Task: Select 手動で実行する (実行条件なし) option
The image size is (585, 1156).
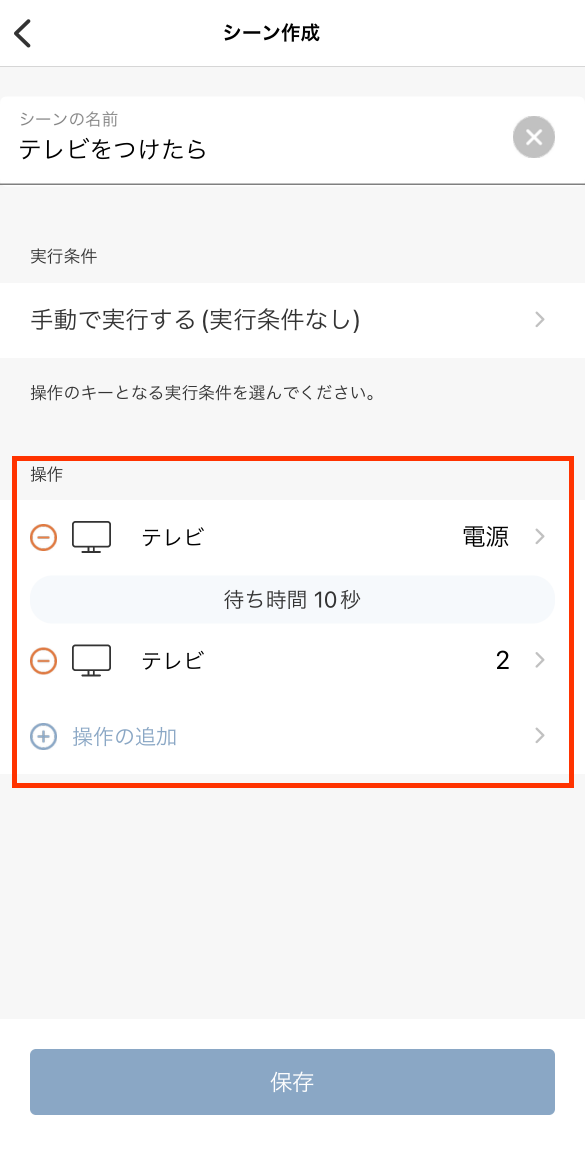Action: [195, 320]
